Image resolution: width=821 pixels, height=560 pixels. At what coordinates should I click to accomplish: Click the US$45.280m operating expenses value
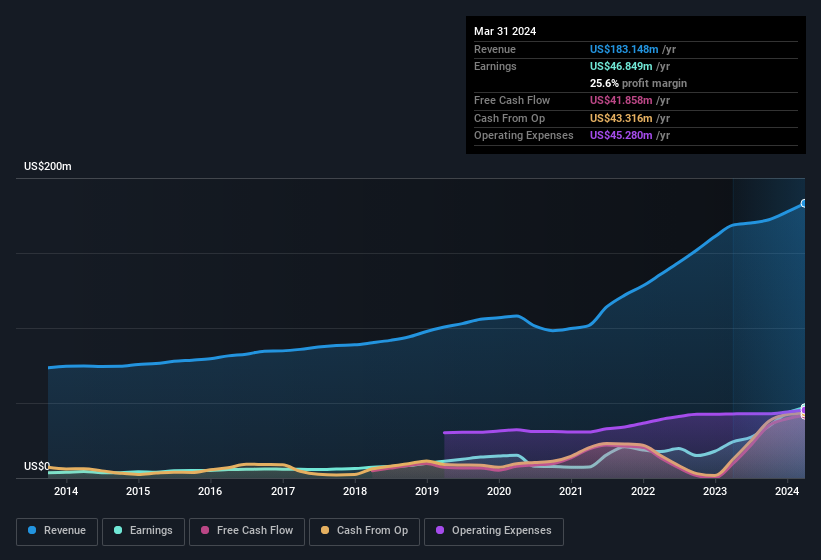[621, 136]
